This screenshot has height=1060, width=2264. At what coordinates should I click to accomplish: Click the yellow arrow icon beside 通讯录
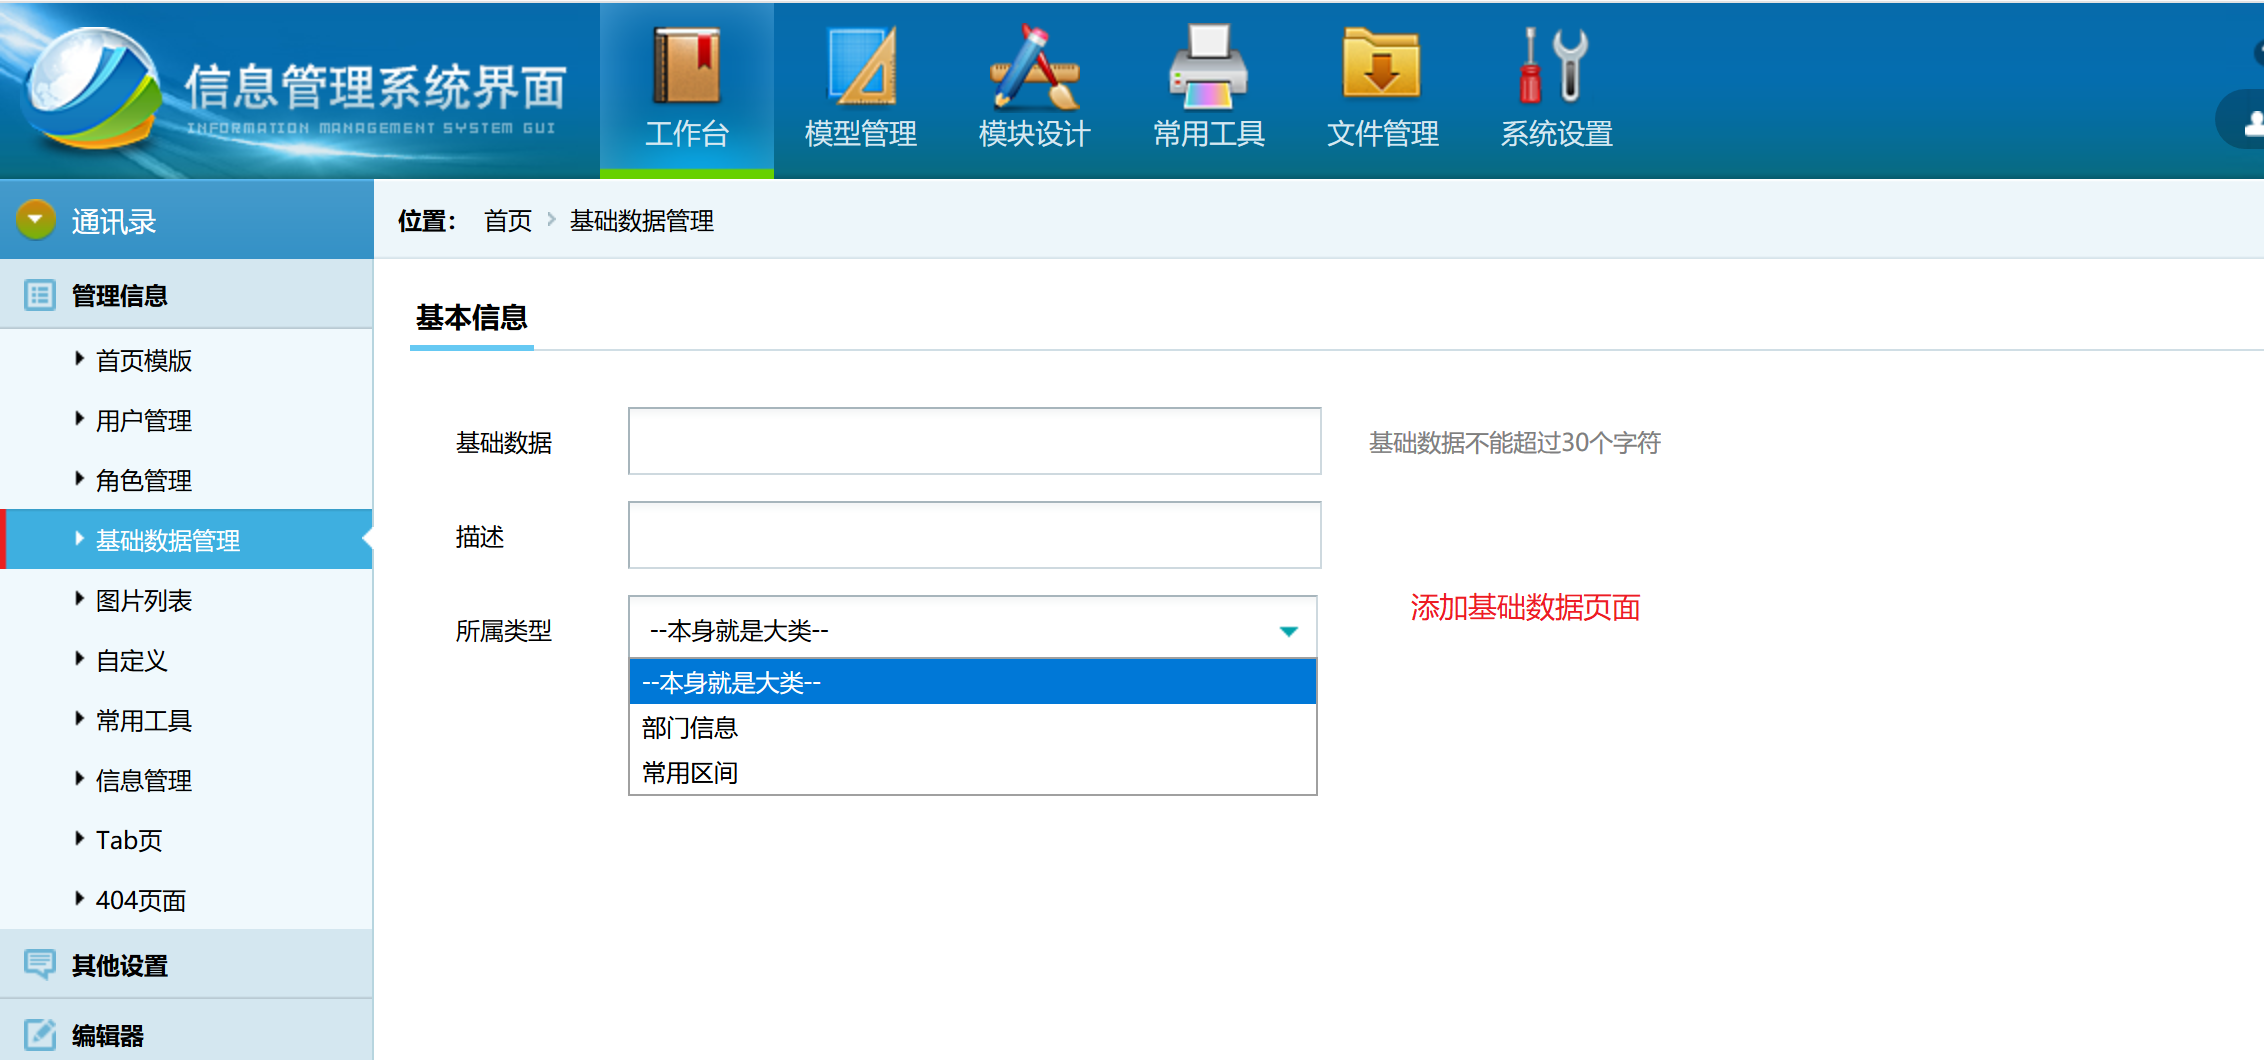pyautogui.click(x=36, y=219)
